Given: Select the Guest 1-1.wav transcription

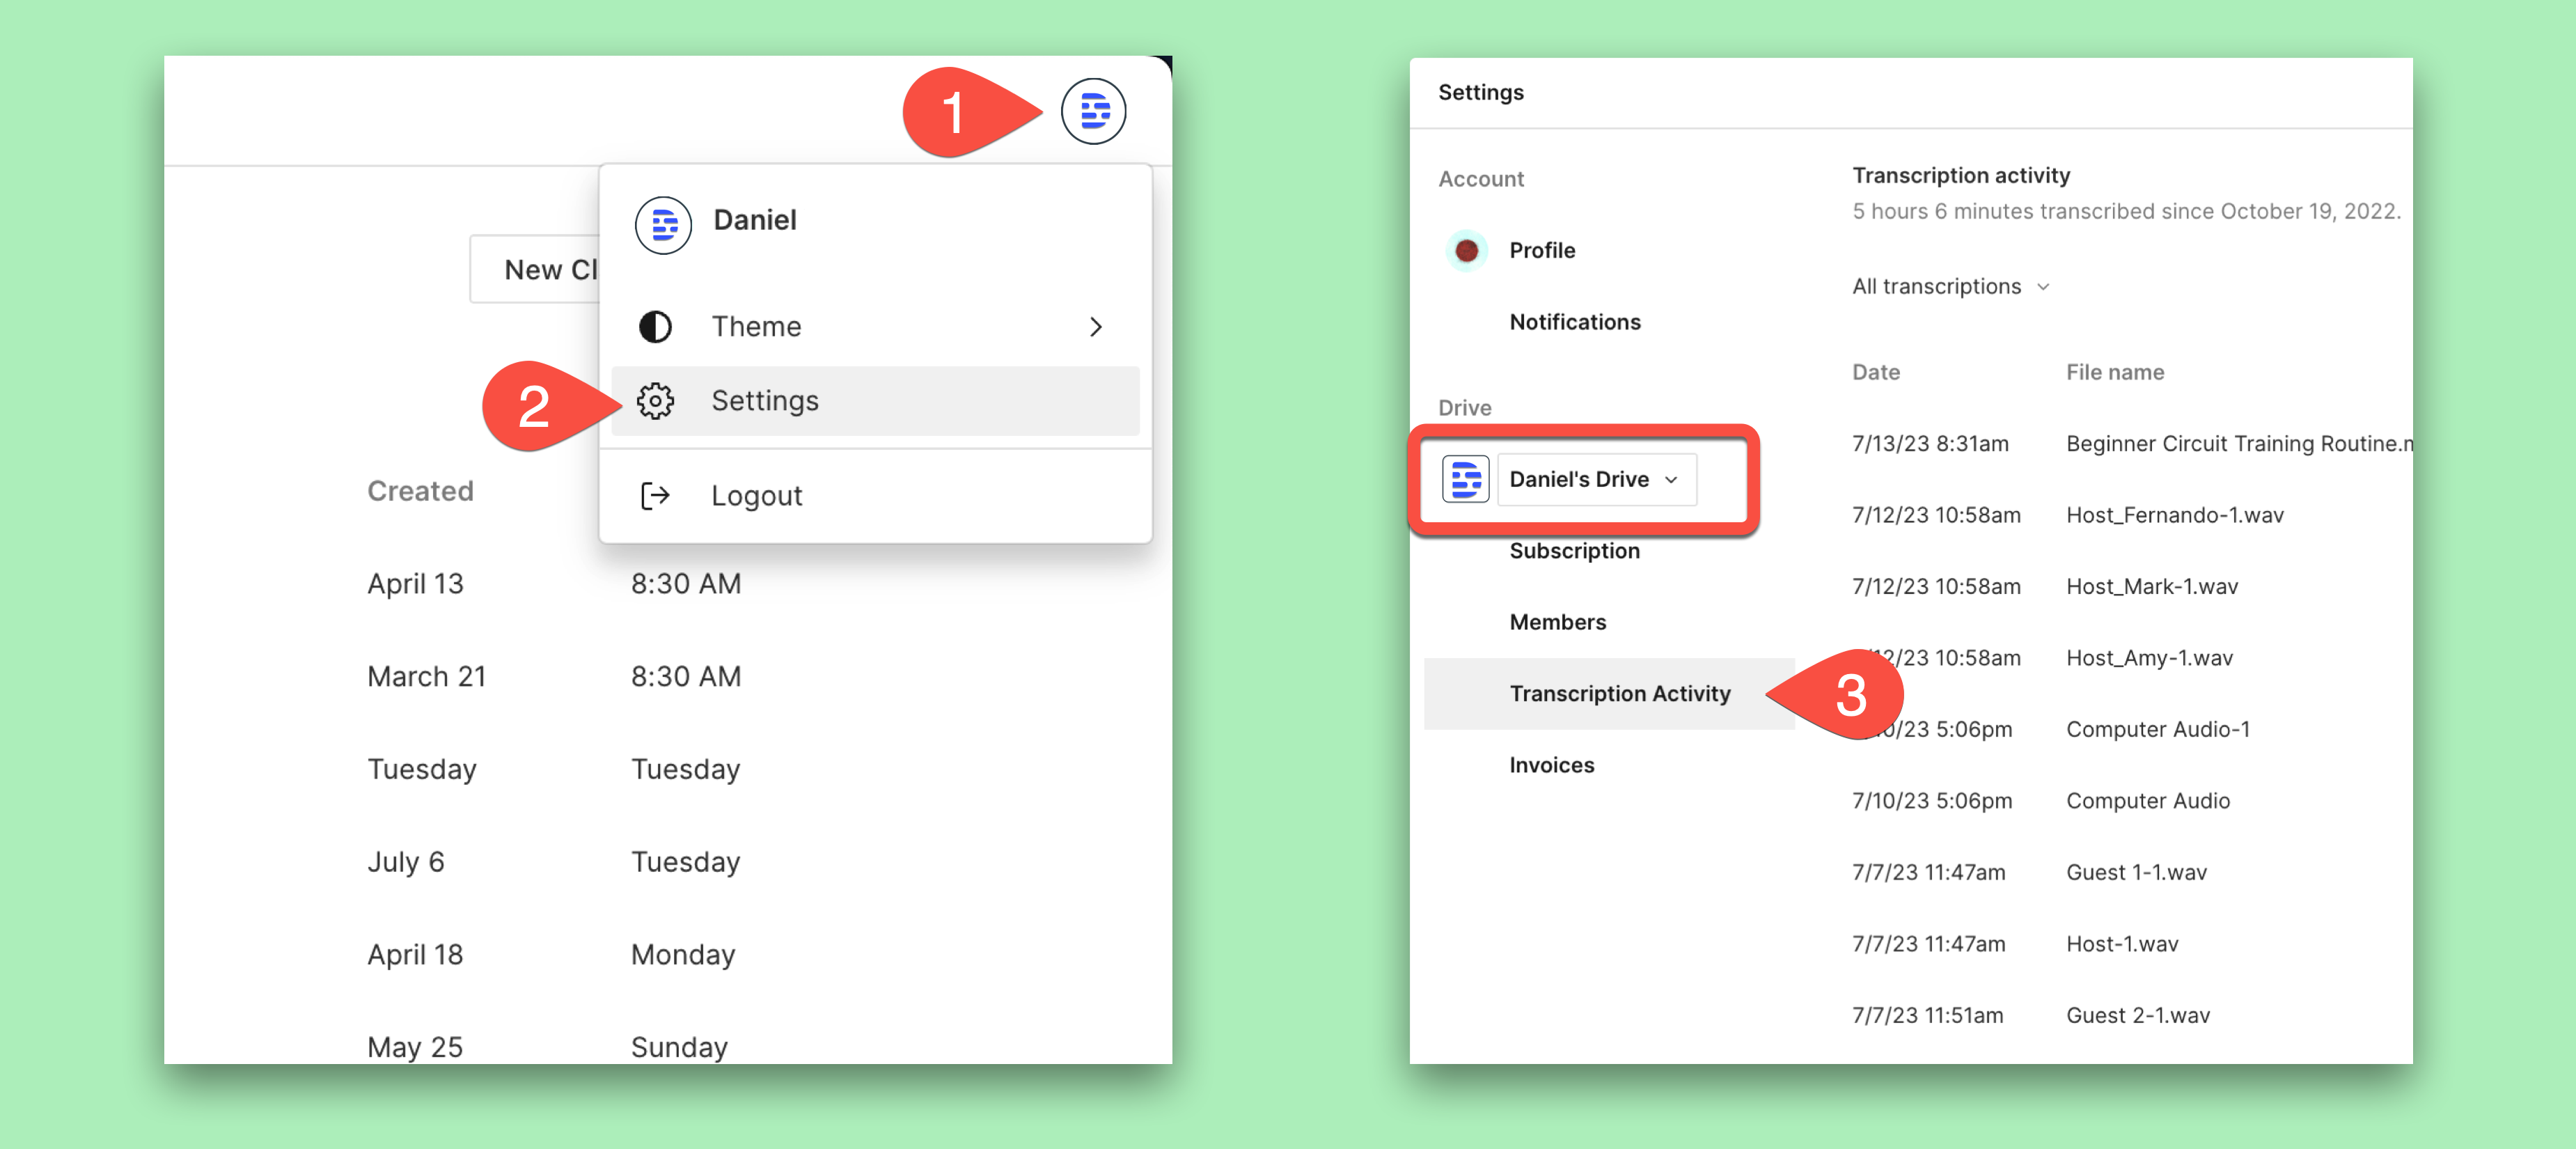Looking at the screenshot, I should pyautogui.click(x=2135, y=872).
